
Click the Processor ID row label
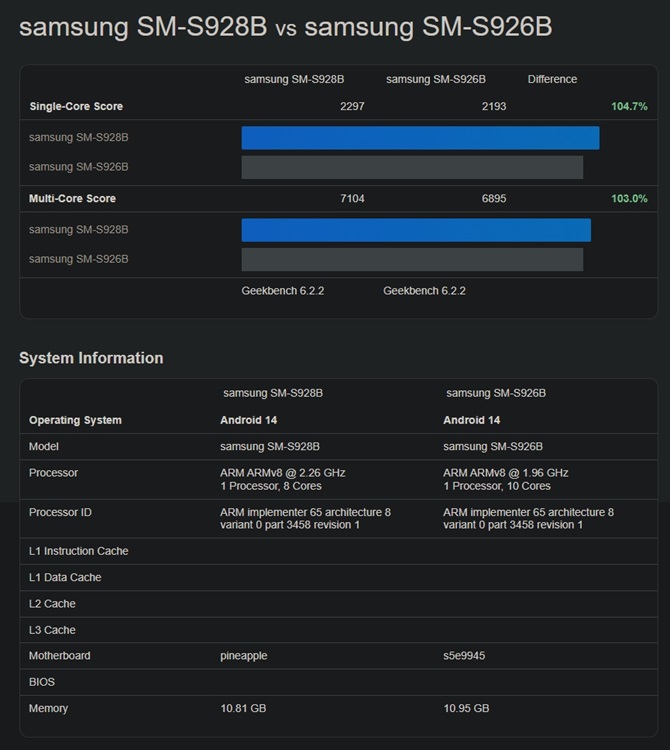(x=60, y=512)
